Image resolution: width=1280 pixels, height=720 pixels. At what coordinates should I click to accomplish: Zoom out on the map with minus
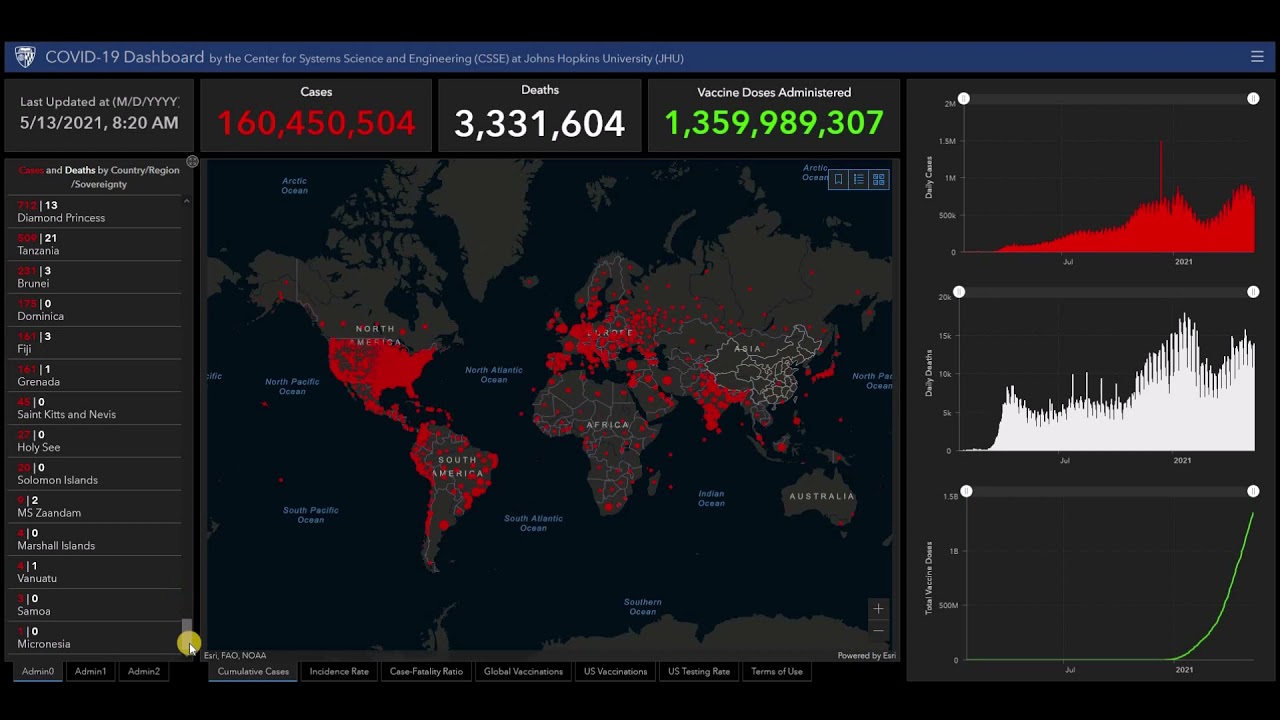point(878,630)
